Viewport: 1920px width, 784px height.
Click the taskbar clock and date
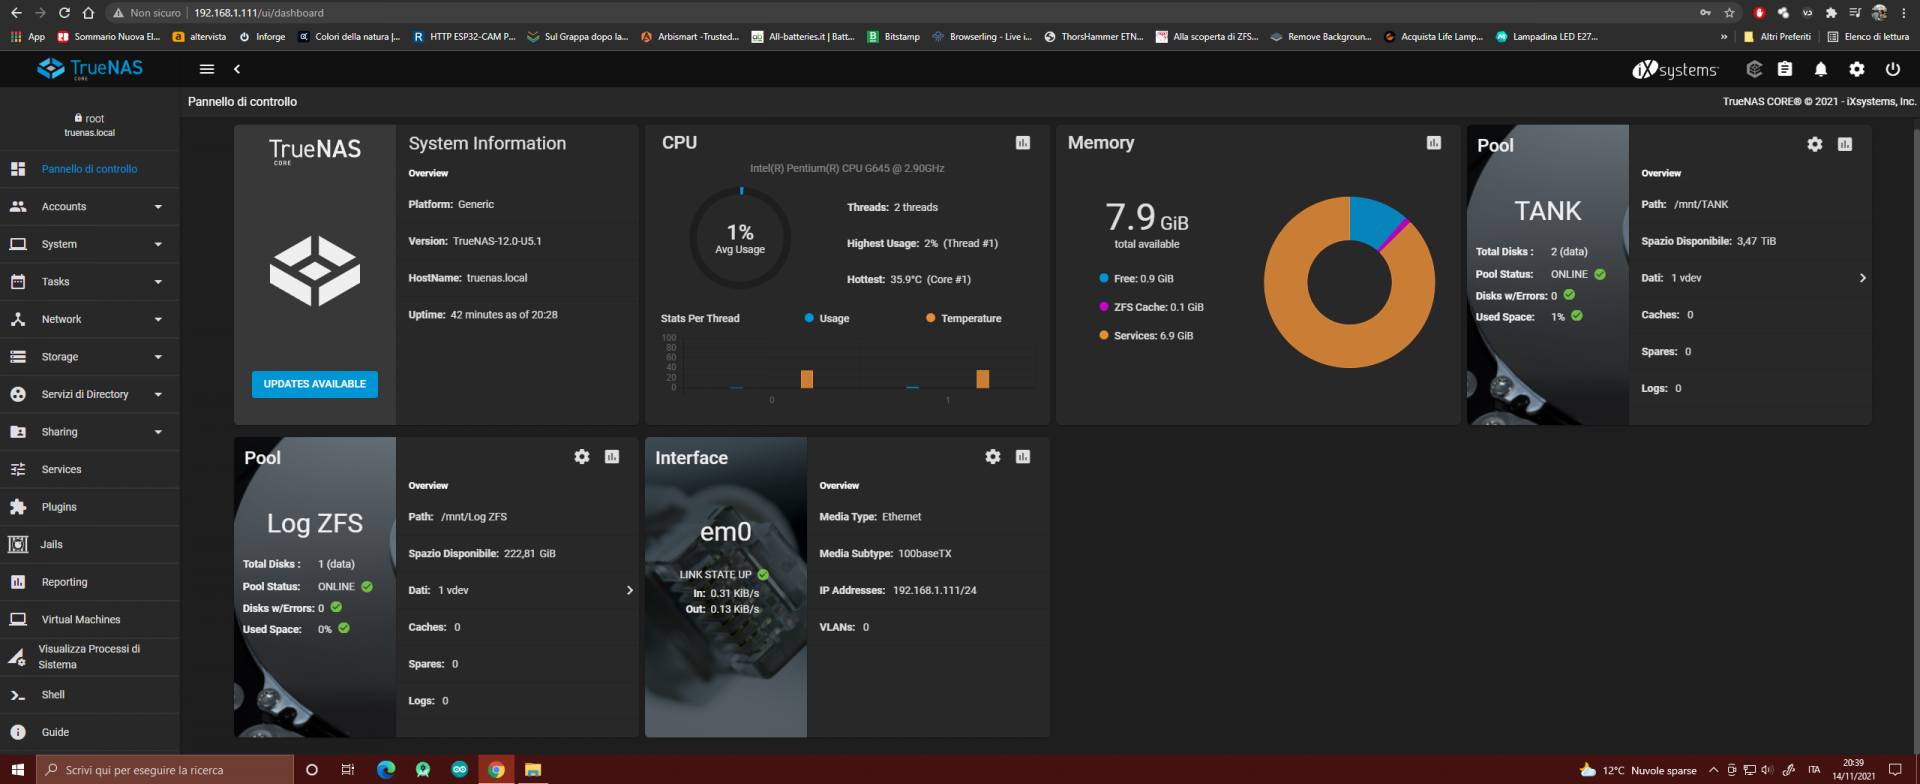[1853, 770]
